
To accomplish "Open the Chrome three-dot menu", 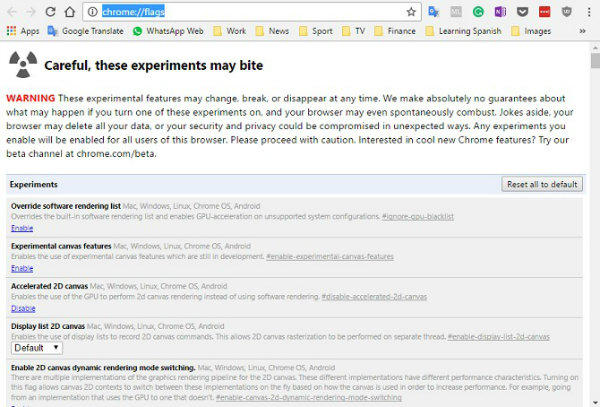I will click(589, 12).
